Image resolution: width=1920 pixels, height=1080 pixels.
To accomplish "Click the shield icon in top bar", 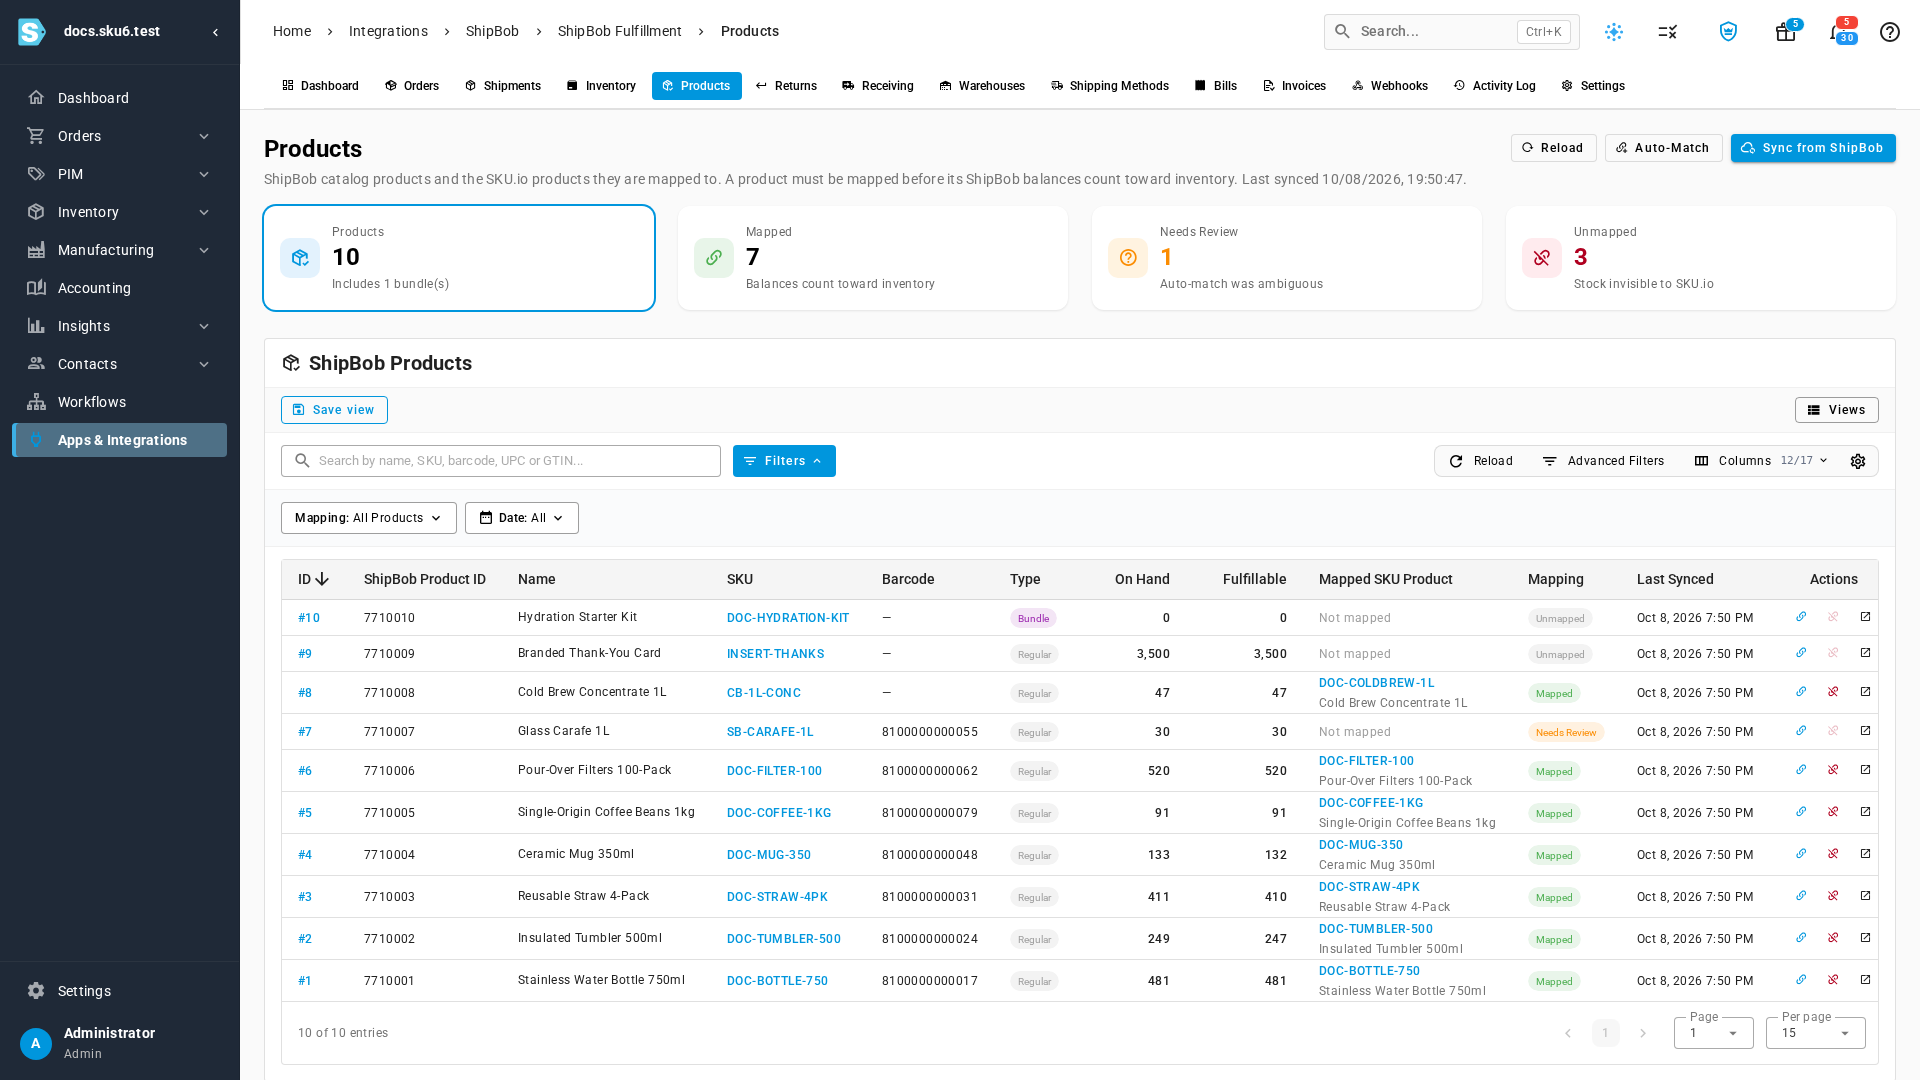I will tap(1728, 32).
